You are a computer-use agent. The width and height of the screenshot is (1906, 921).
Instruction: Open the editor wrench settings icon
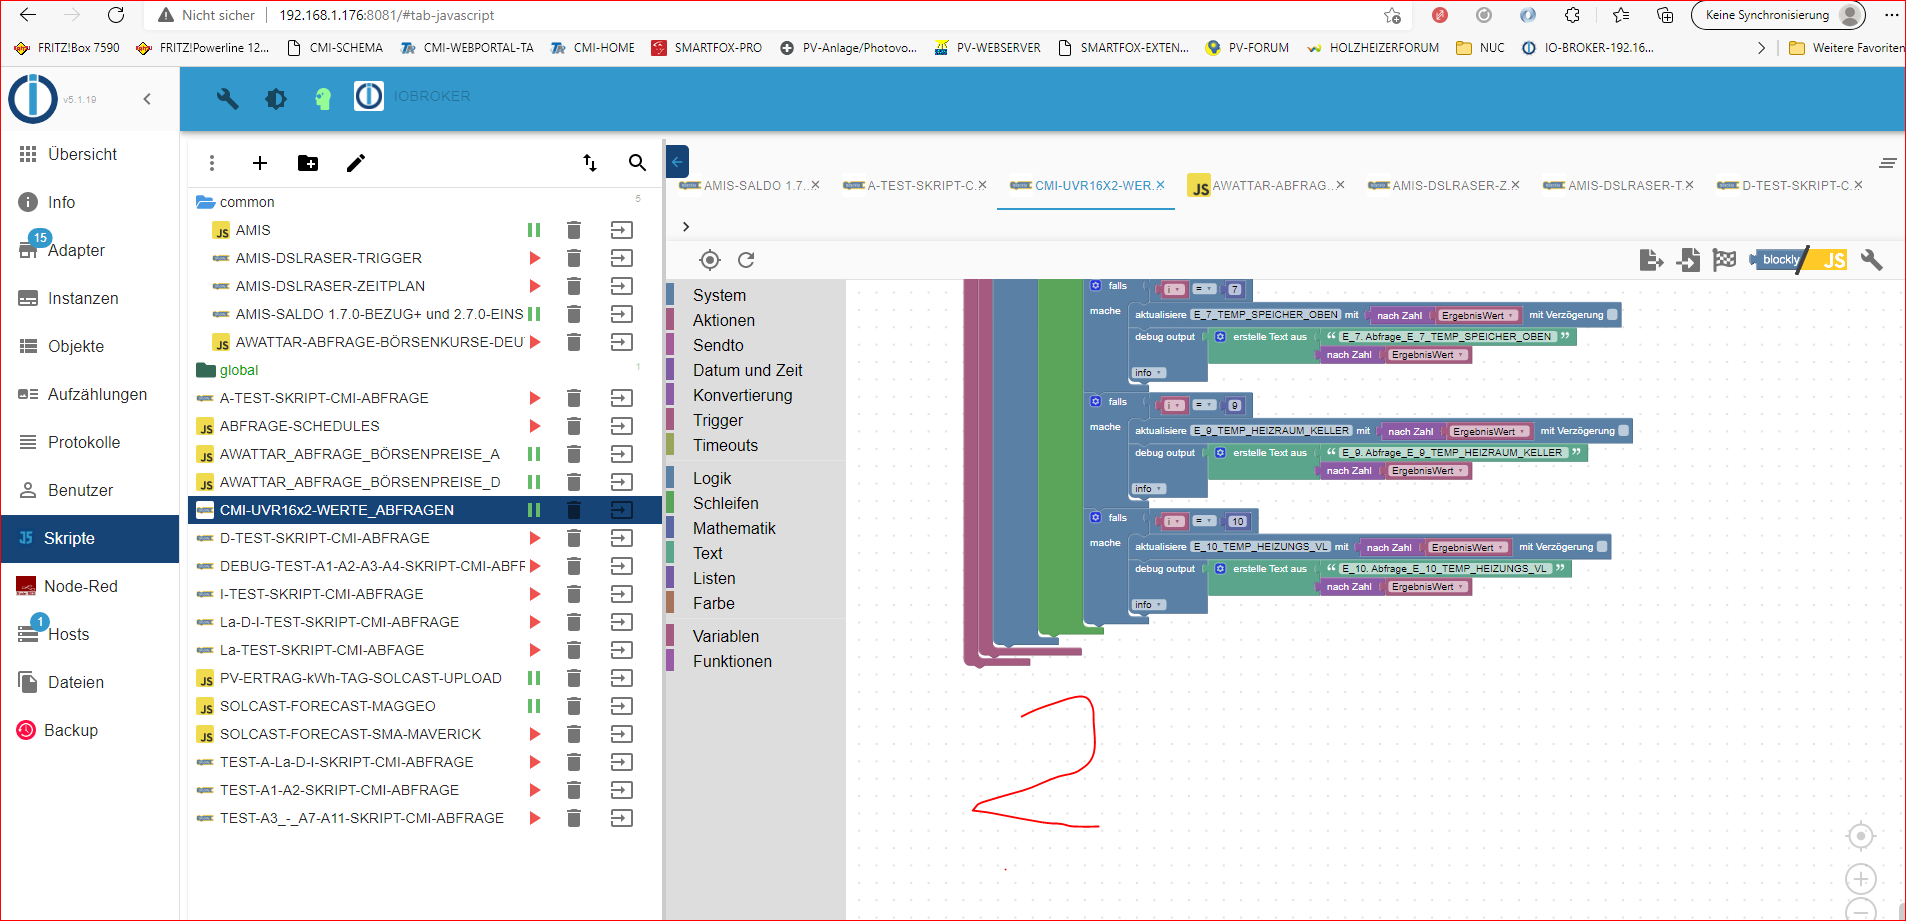click(1872, 260)
